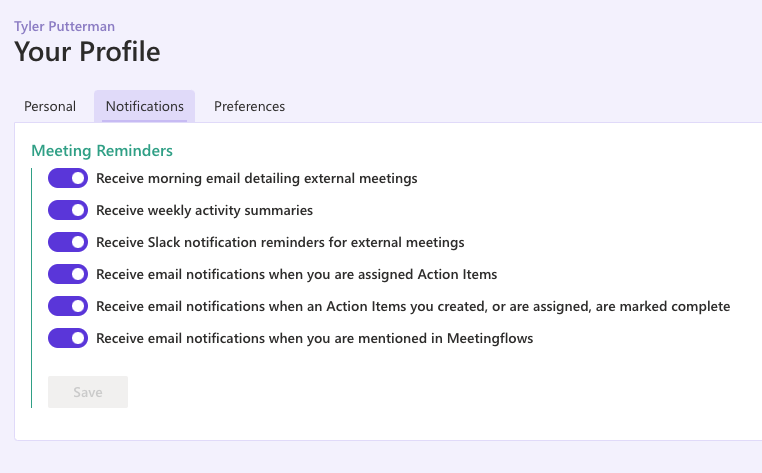Click the Action Items marked complete label
The width and height of the screenshot is (762, 473).
click(x=413, y=306)
